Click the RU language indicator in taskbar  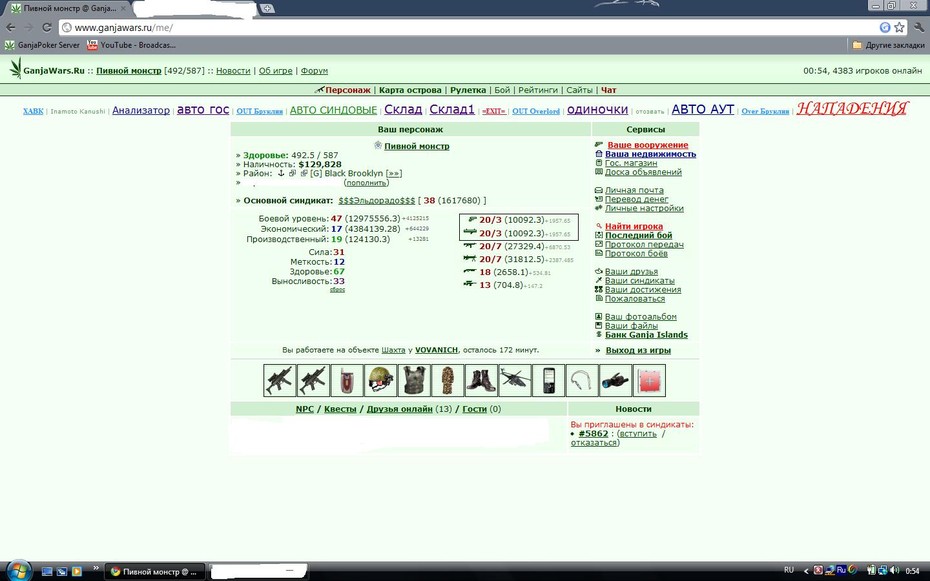tap(789, 570)
